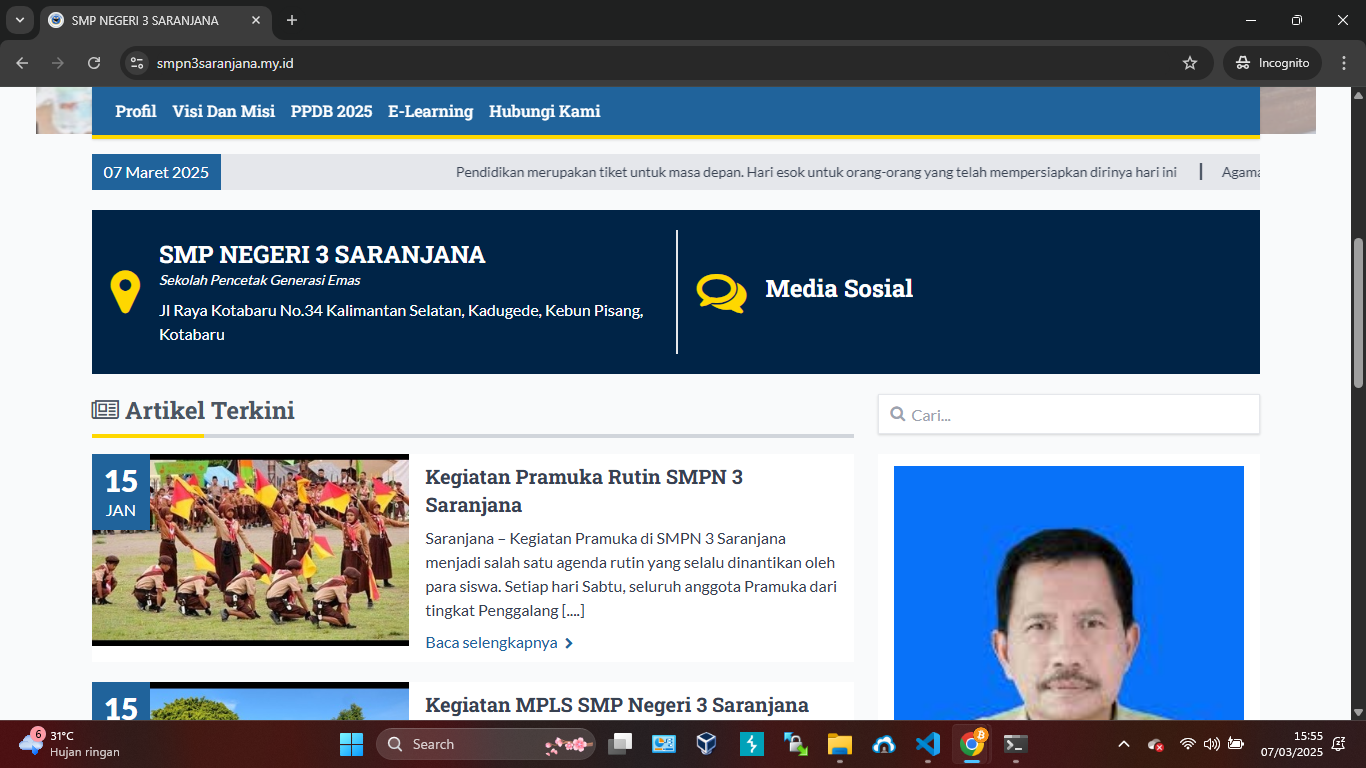Click Baca selengkapnya for the Pramuka article
The width and height of the screenshot is (1366, 768).
[x=491, y=642]
